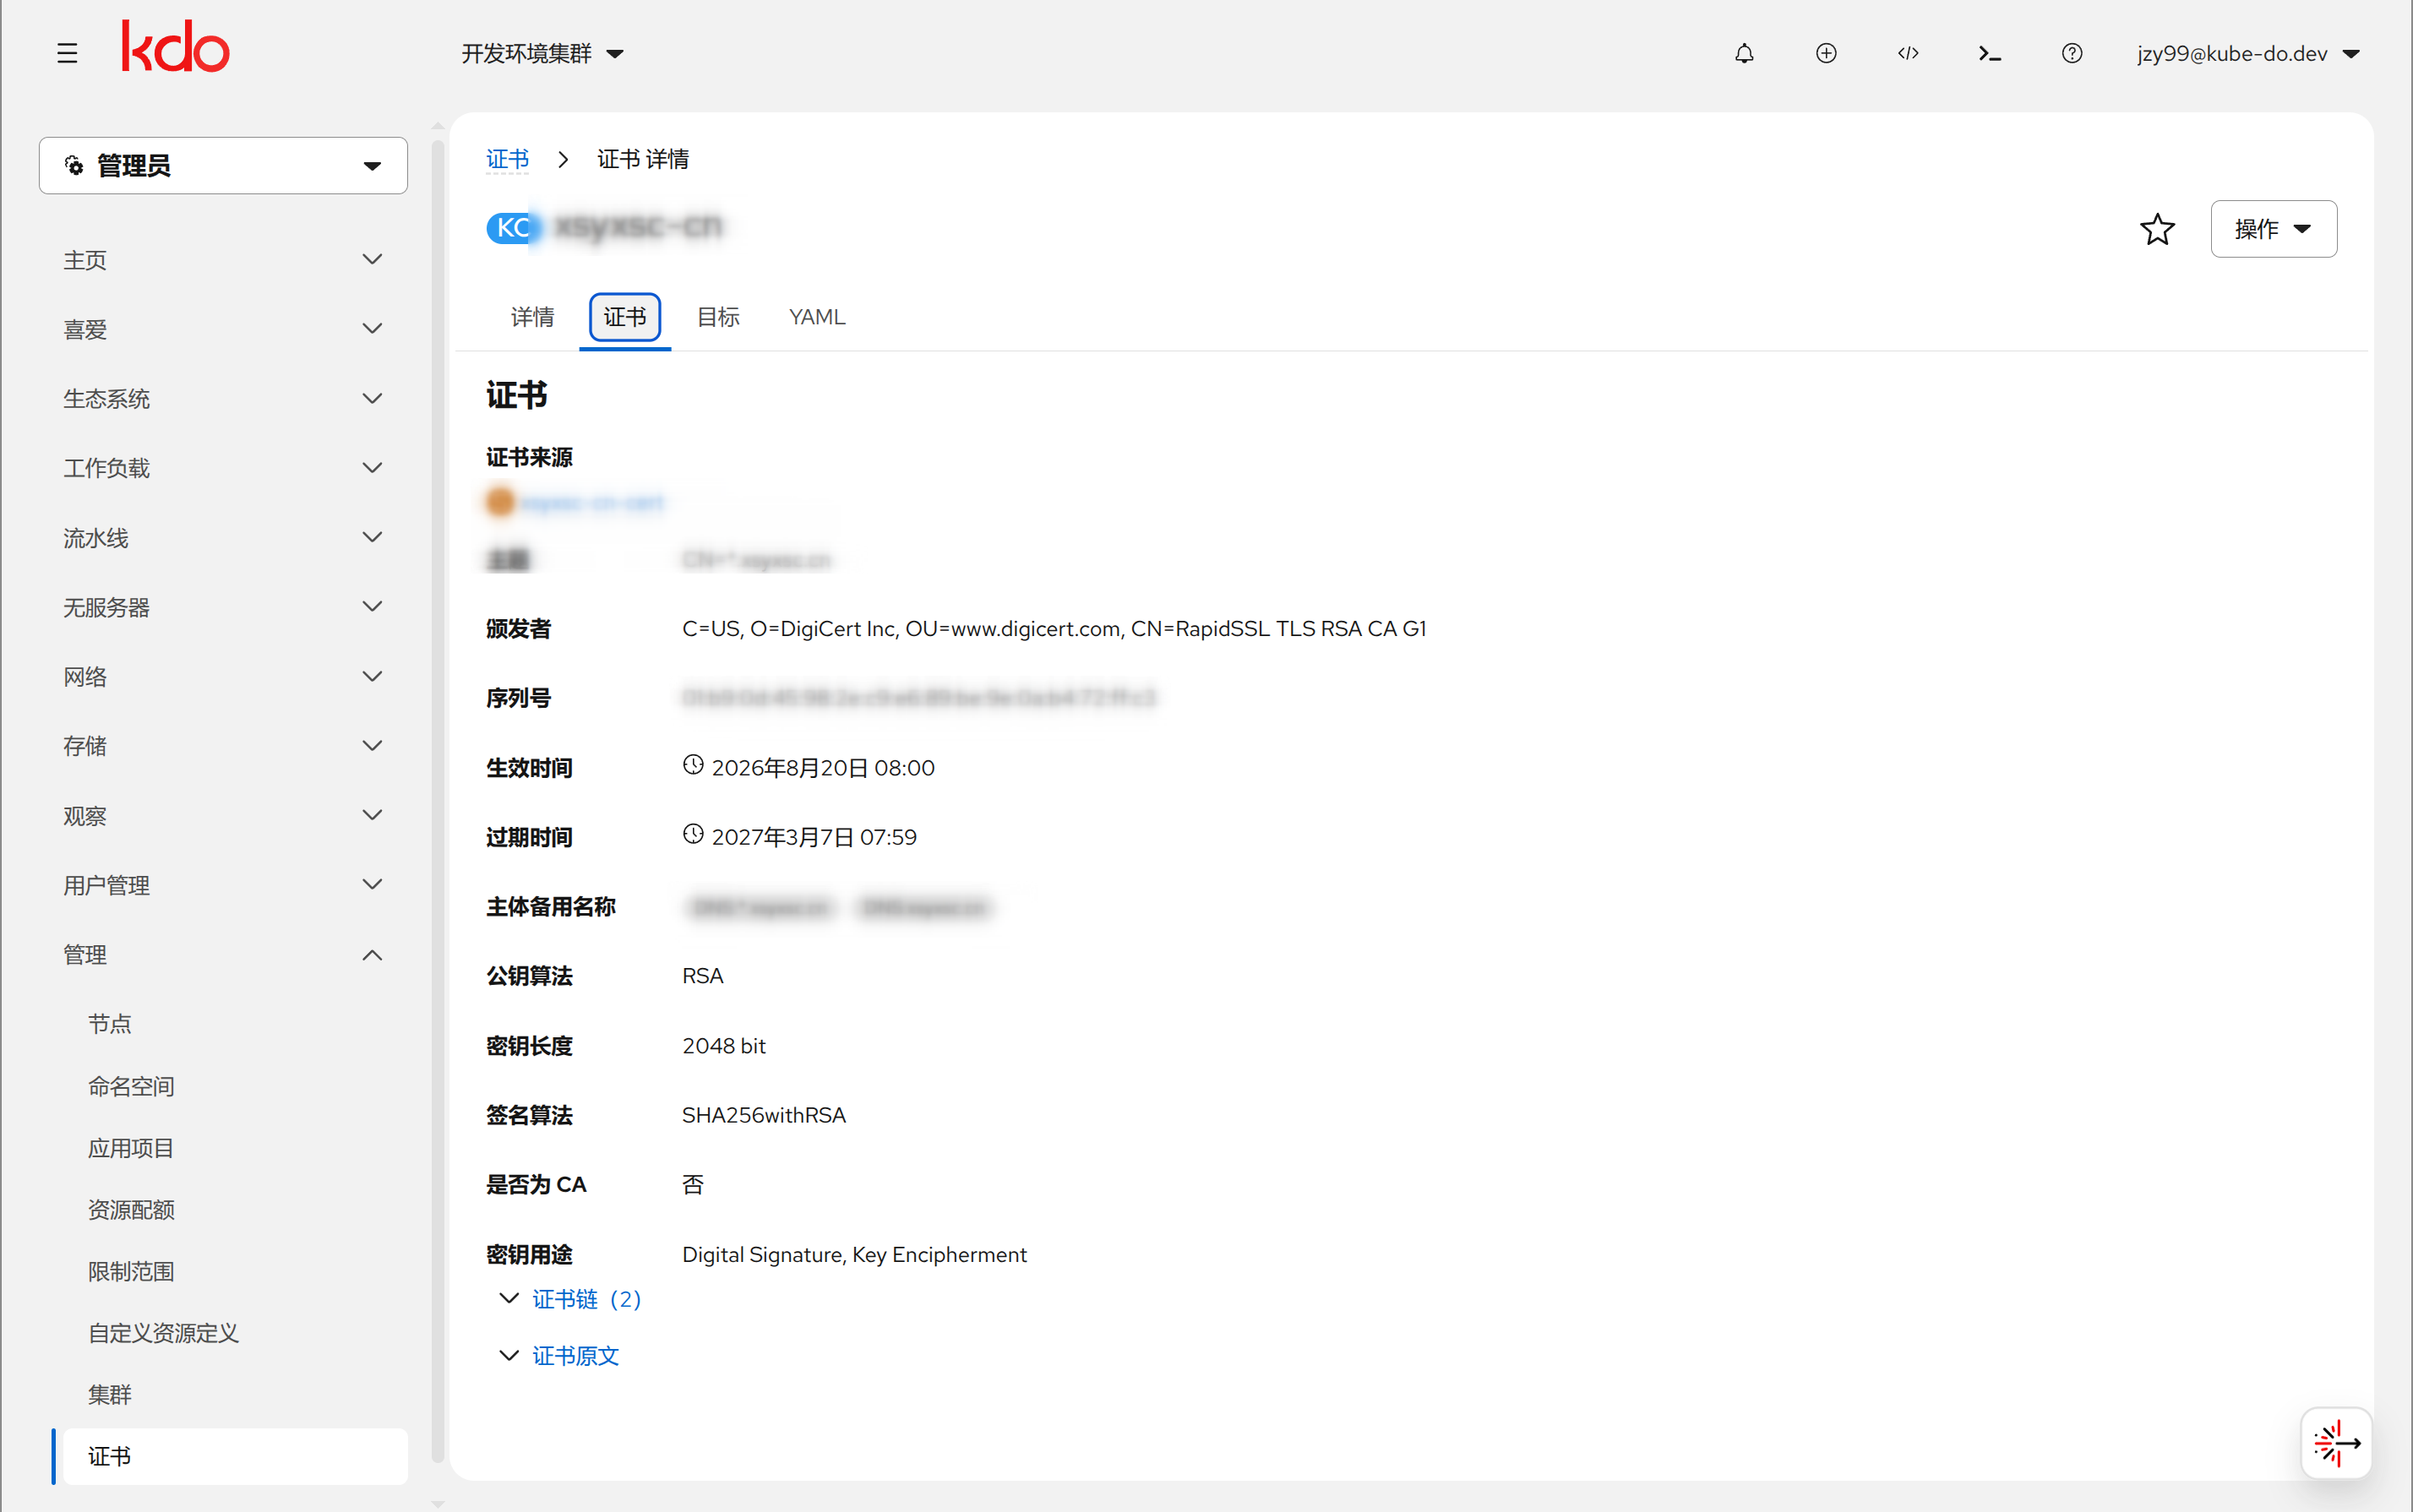Screen dimensions: 2413x1512
Task: Click the clock icon beside 过期时间
Action: 693,834
